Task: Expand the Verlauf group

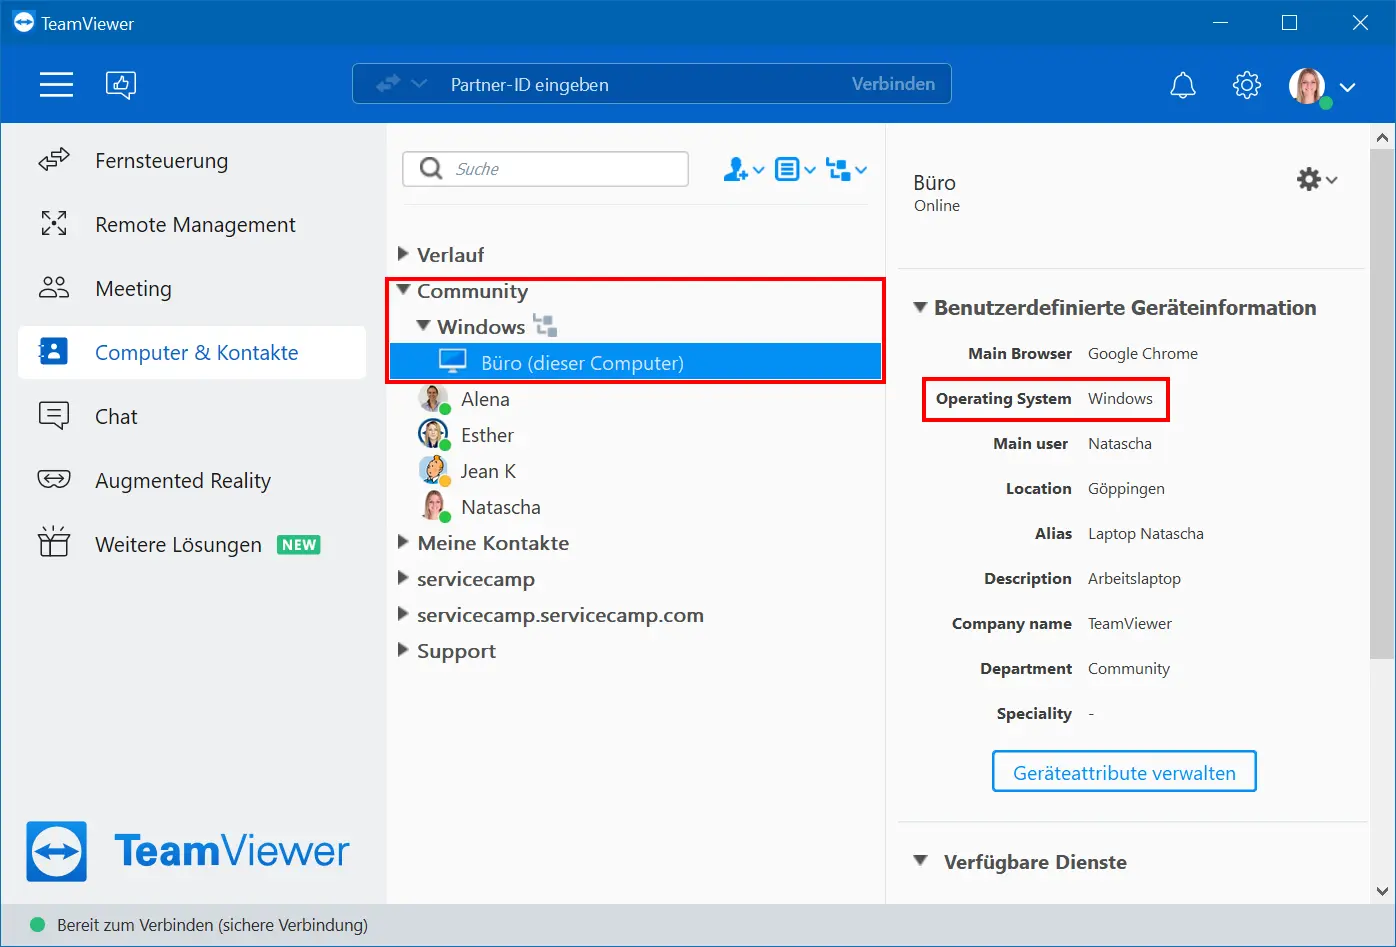Action: pyautogui.click(x=403, y=254)
